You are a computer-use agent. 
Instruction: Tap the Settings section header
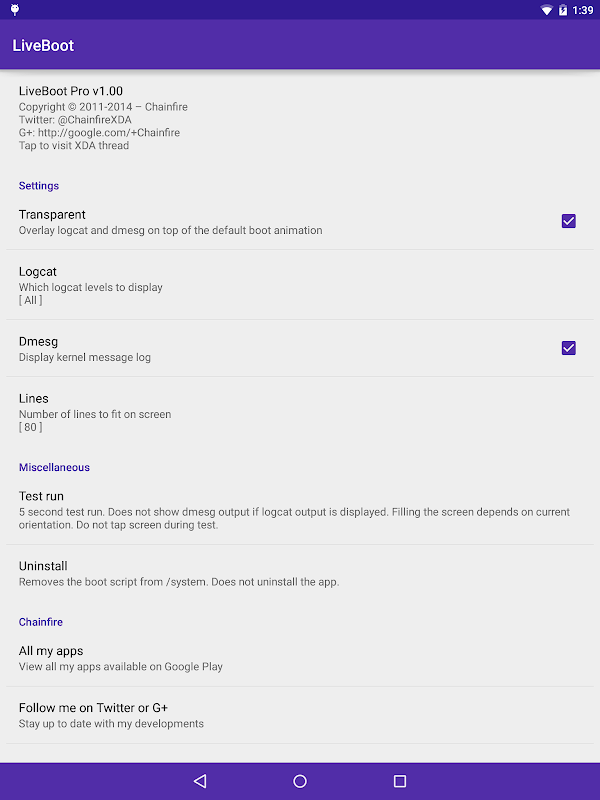pos(39,186)
